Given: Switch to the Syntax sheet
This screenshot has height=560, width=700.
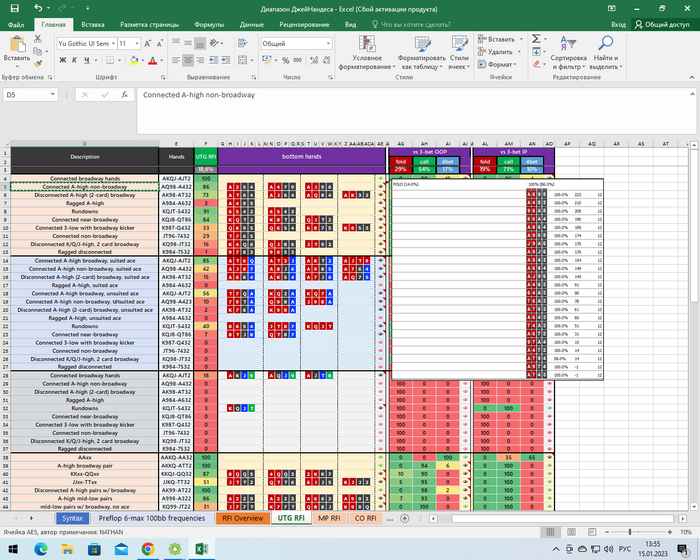Looking at the screenshot, I should pos(72,518).
